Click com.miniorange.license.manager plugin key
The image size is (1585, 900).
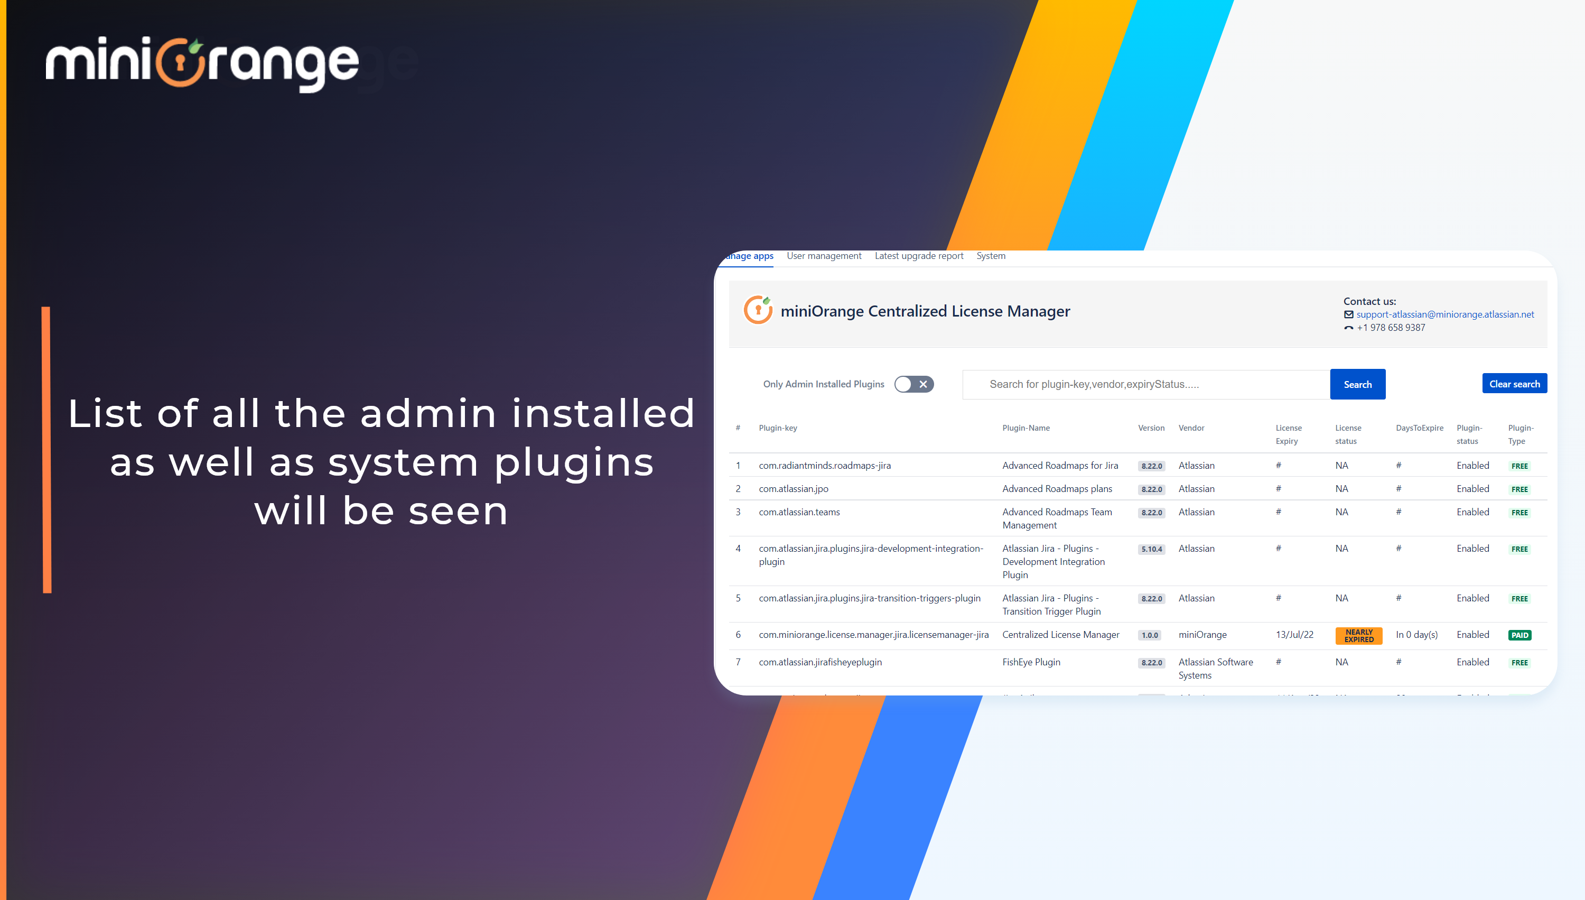(873, 635)
